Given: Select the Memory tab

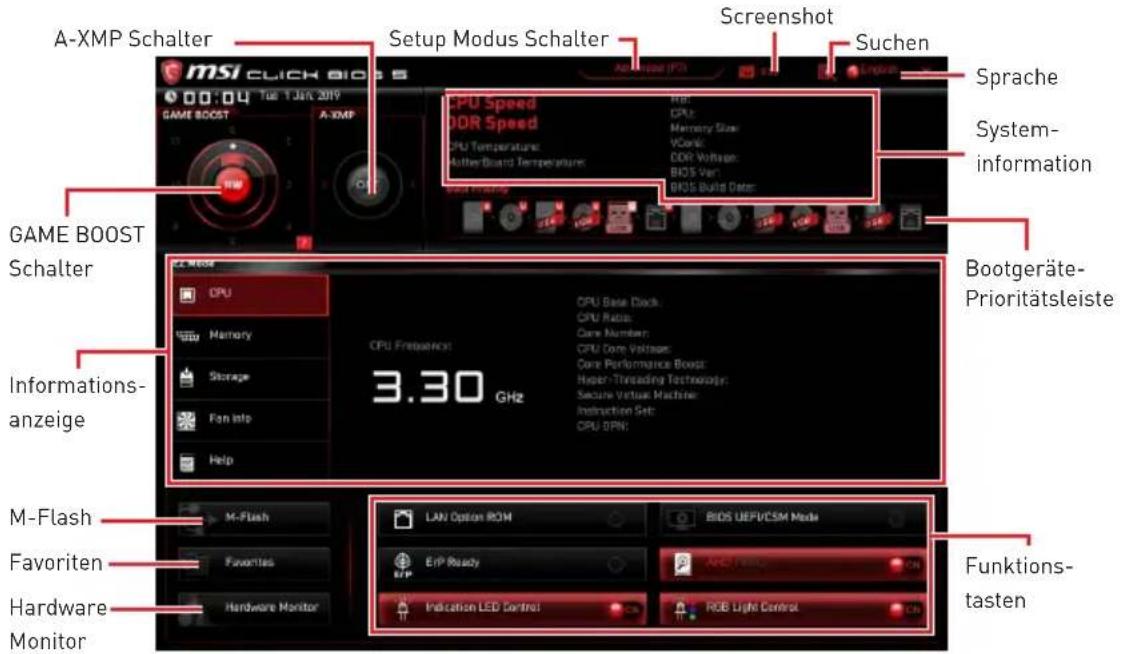Looking at the screenshot, I should tap(251, 336).
